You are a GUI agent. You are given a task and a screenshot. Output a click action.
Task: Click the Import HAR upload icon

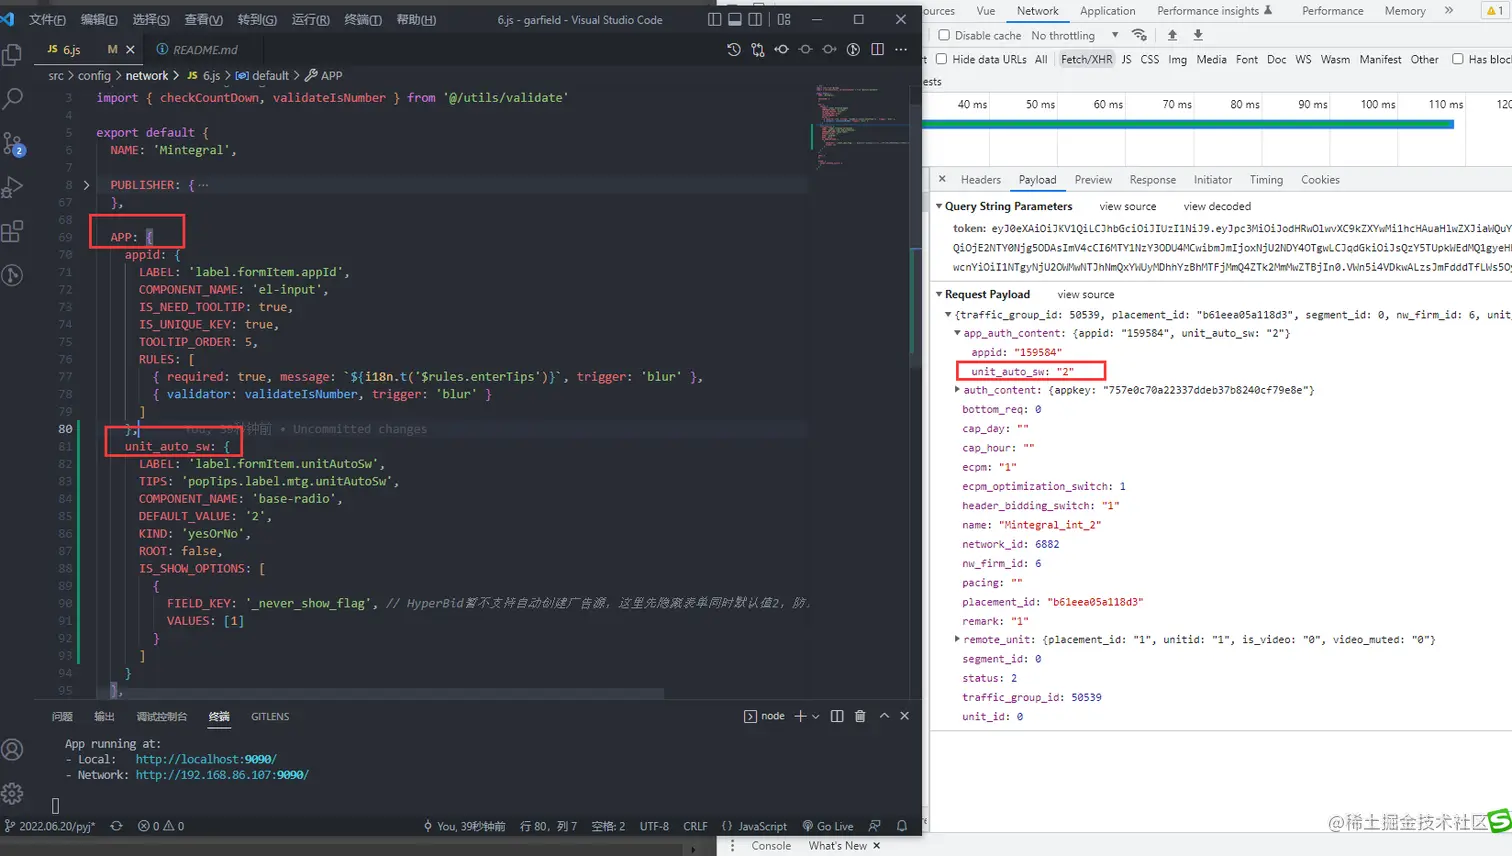pos(1173,35)
